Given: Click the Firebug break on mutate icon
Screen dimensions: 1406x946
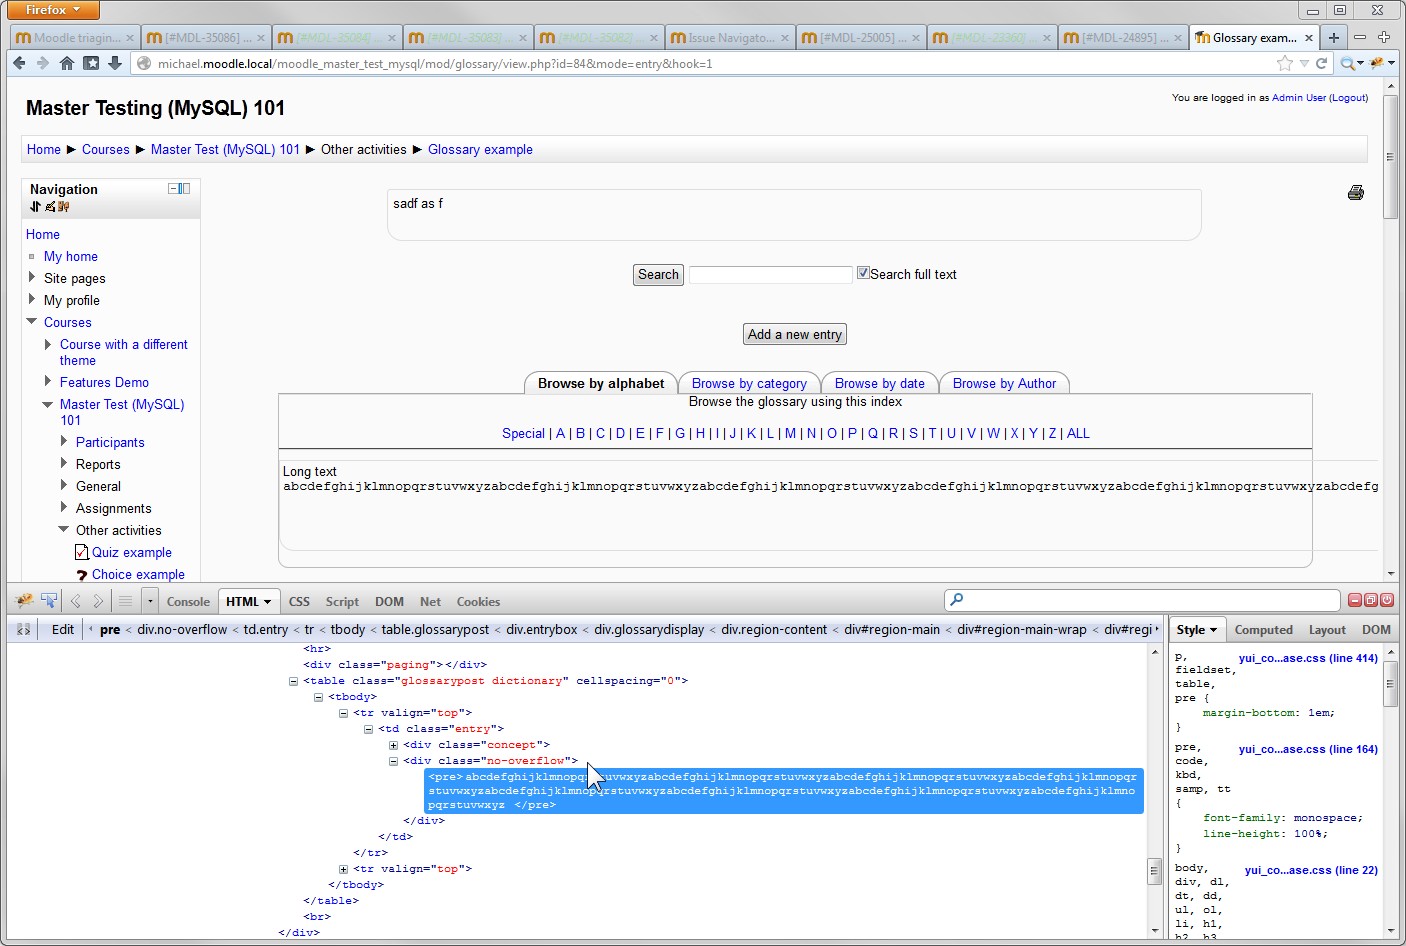Looking at the screenshot, I should click(x=23, y=629).
